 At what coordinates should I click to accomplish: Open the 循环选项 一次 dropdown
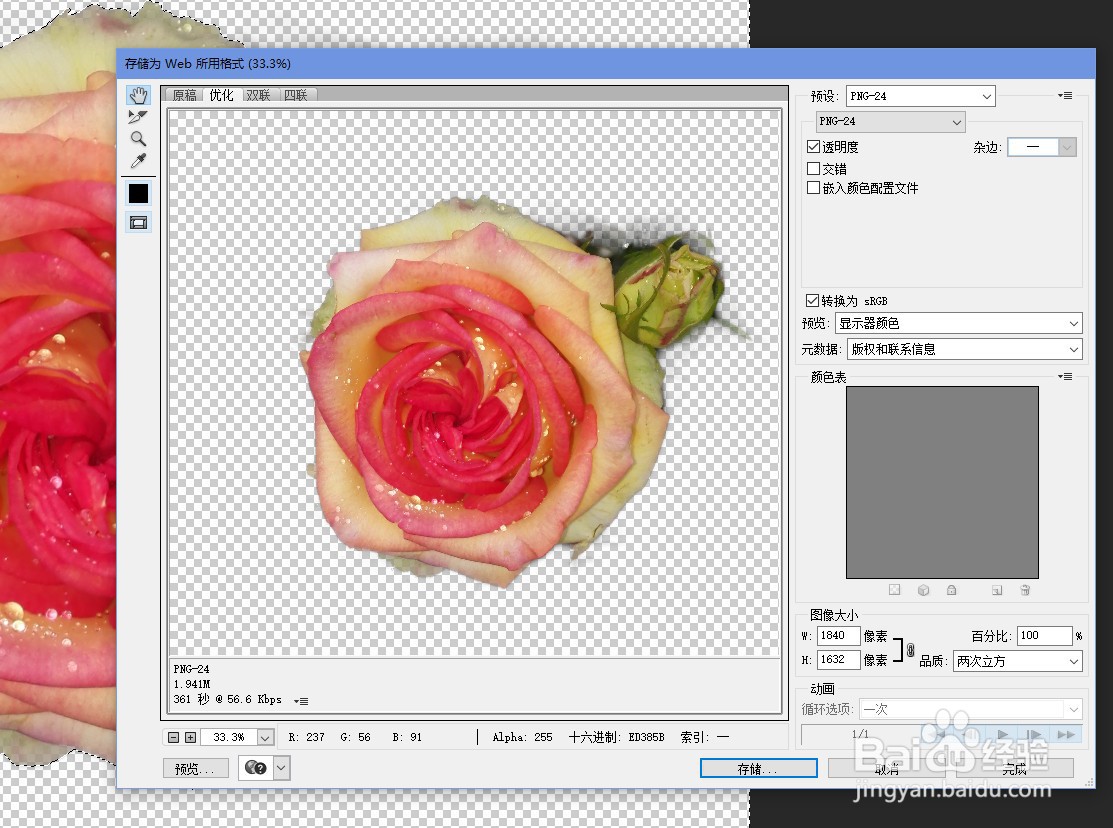(x=970, y=709)
